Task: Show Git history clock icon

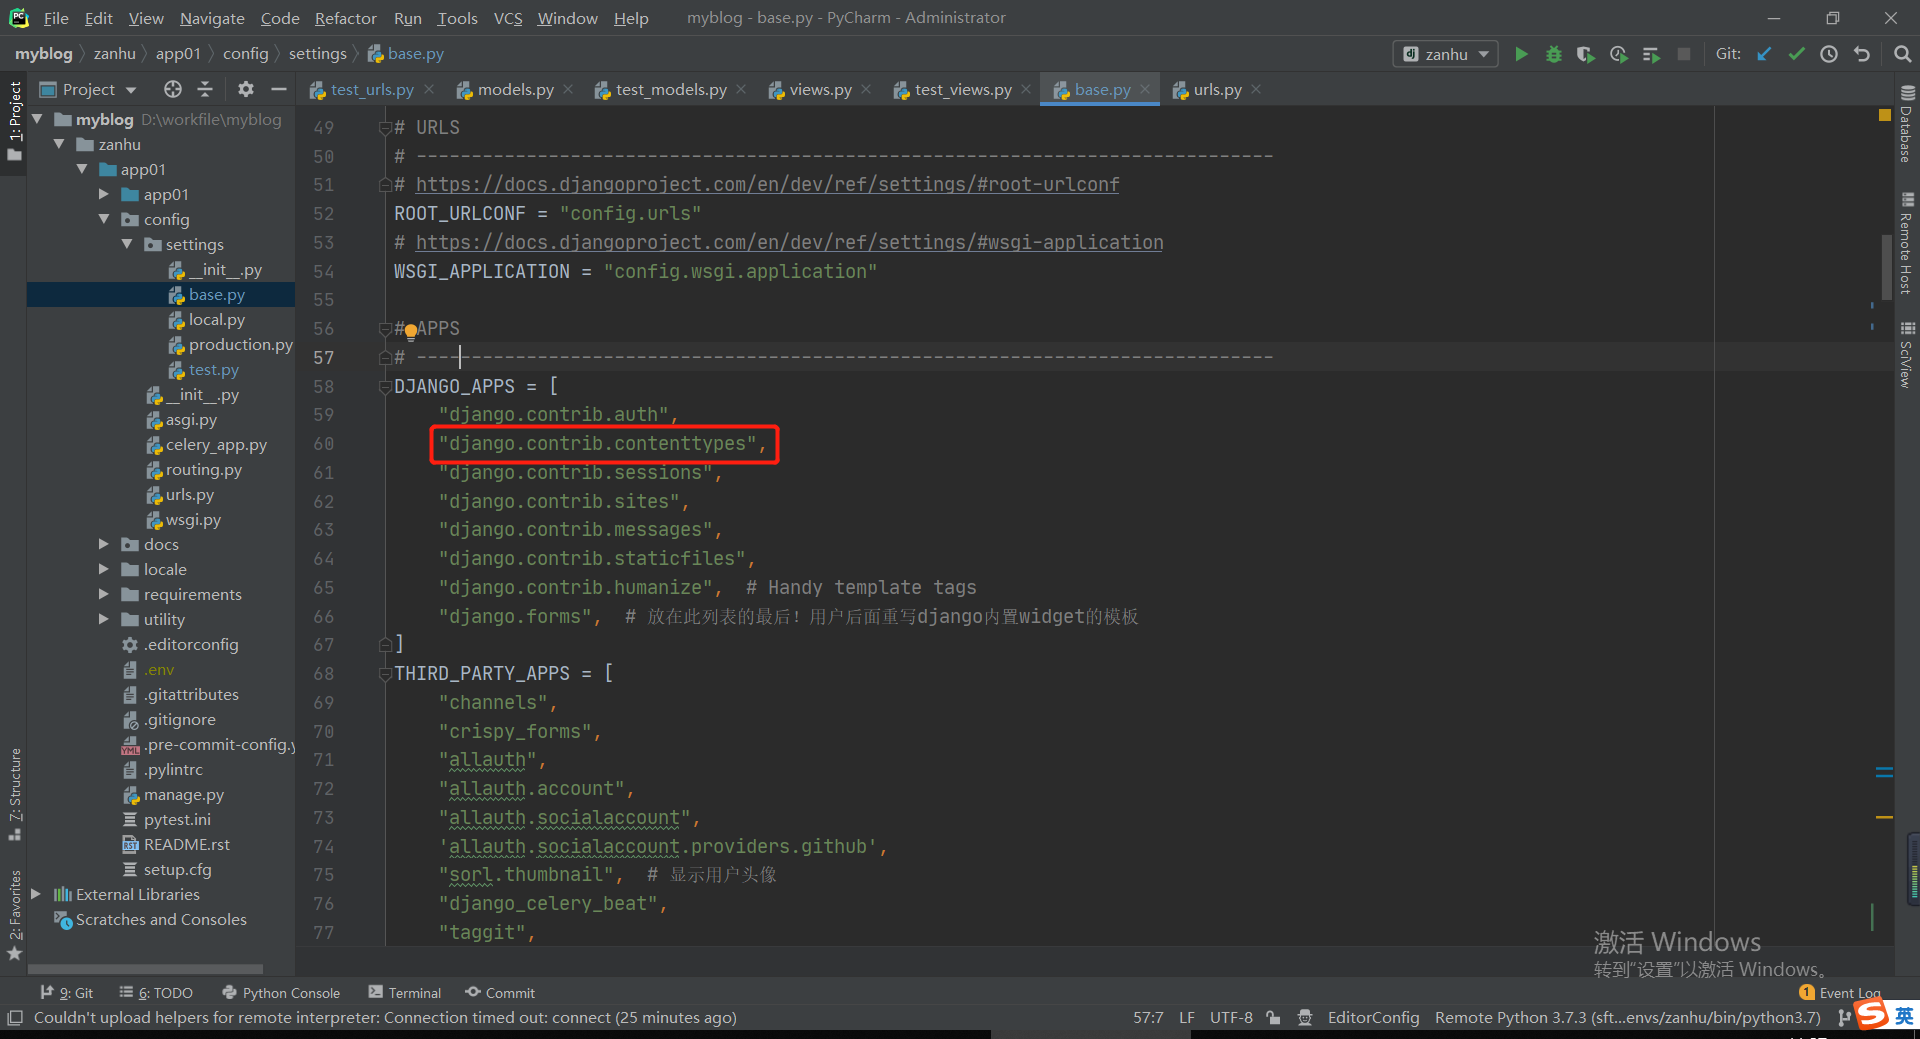Action: pos(1829,54)
